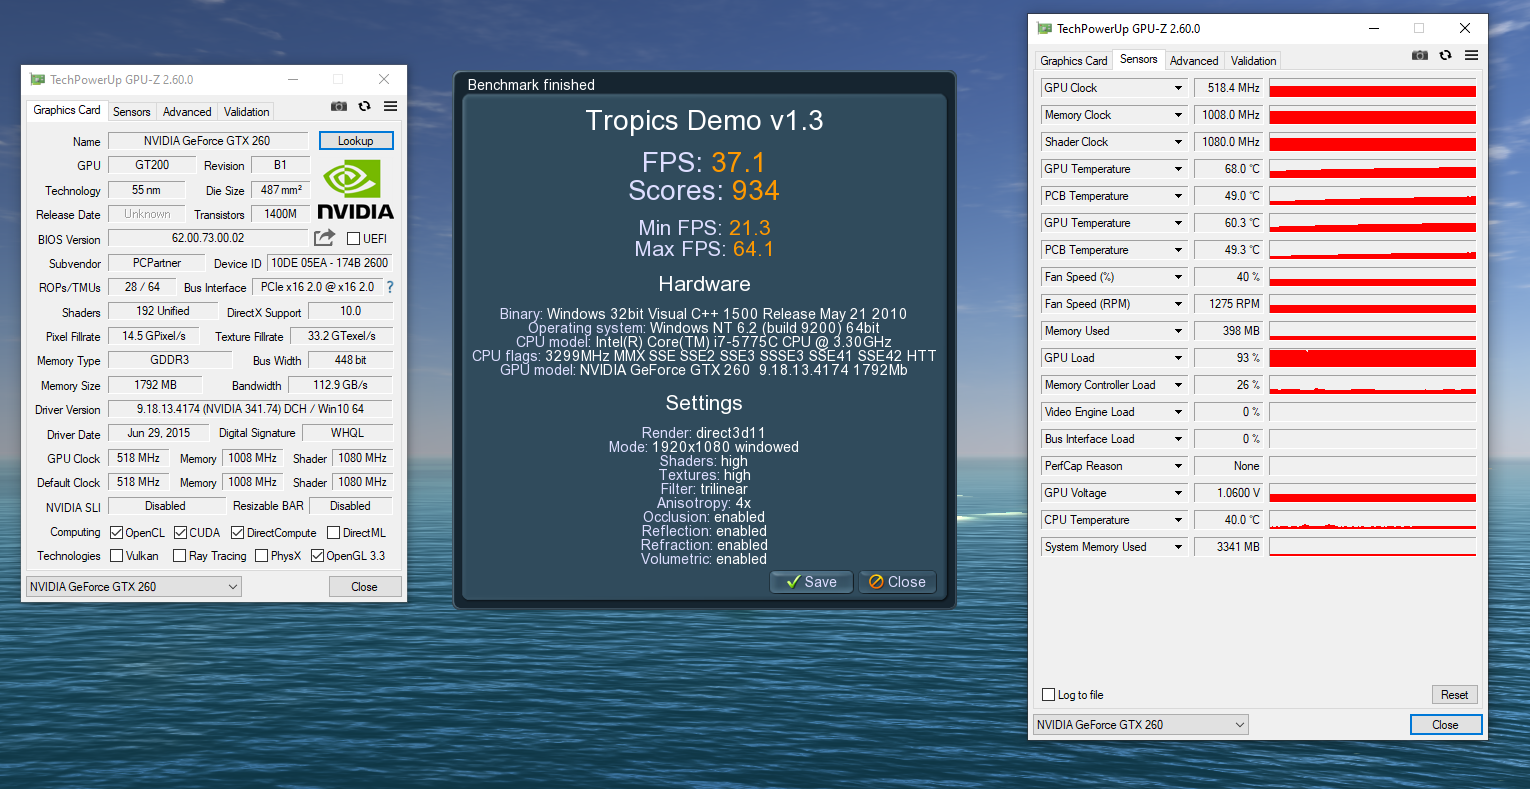Click the Driver Version field
Screen dimensions: 1530x789
coord(250,409)
